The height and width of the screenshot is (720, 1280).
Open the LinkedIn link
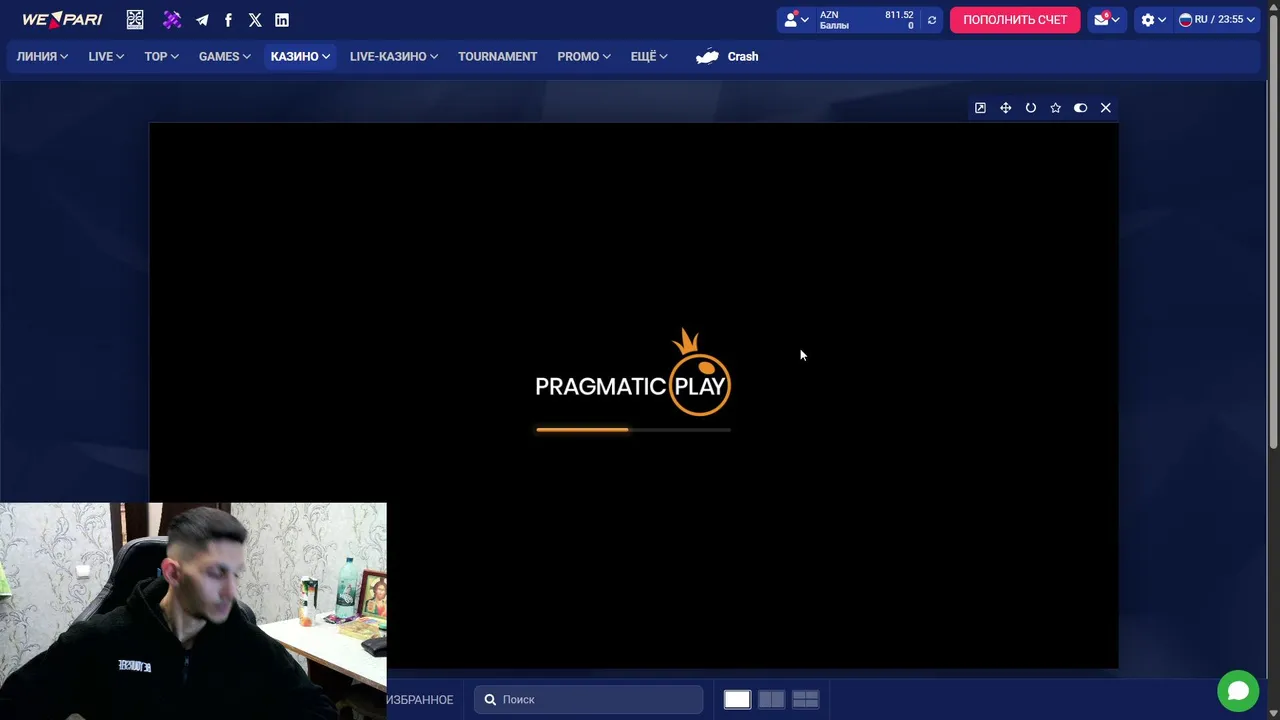(282, 20)
